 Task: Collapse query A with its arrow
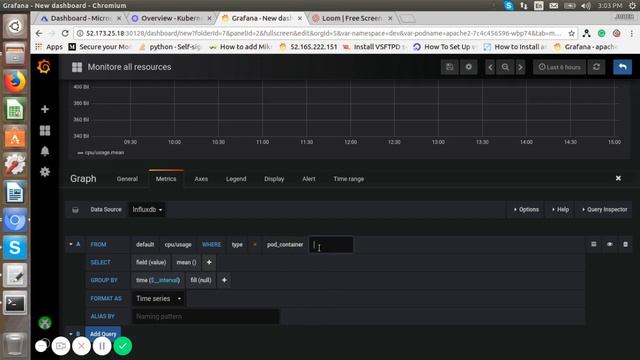(71, 244)
